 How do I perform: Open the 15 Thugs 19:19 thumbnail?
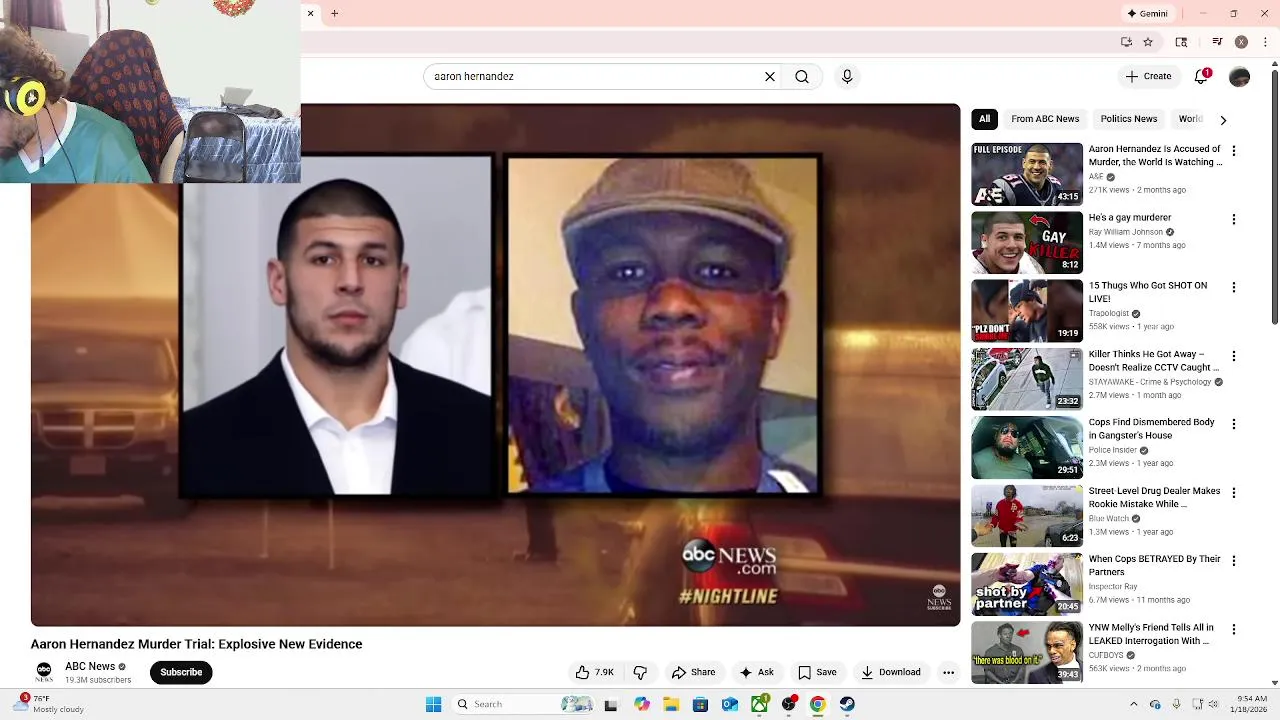[x=1027, y=311]
